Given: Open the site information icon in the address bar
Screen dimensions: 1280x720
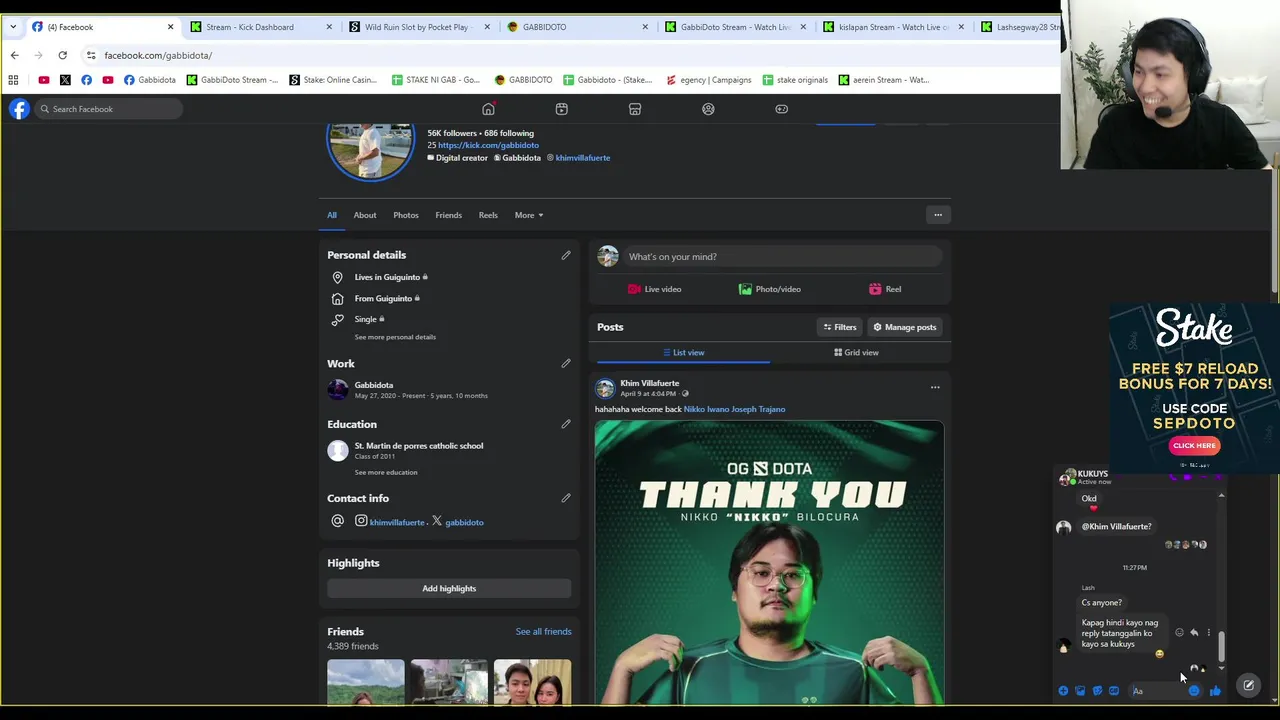Looking at the screenshot, I should tap(90, 55).
